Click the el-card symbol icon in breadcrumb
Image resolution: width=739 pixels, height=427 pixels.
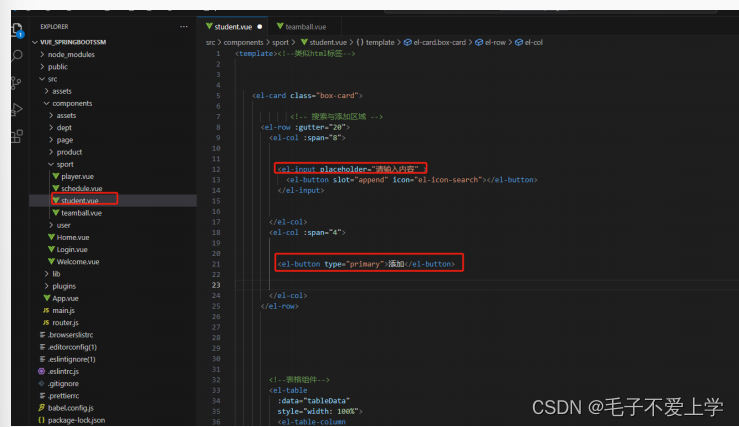(408, 42)
